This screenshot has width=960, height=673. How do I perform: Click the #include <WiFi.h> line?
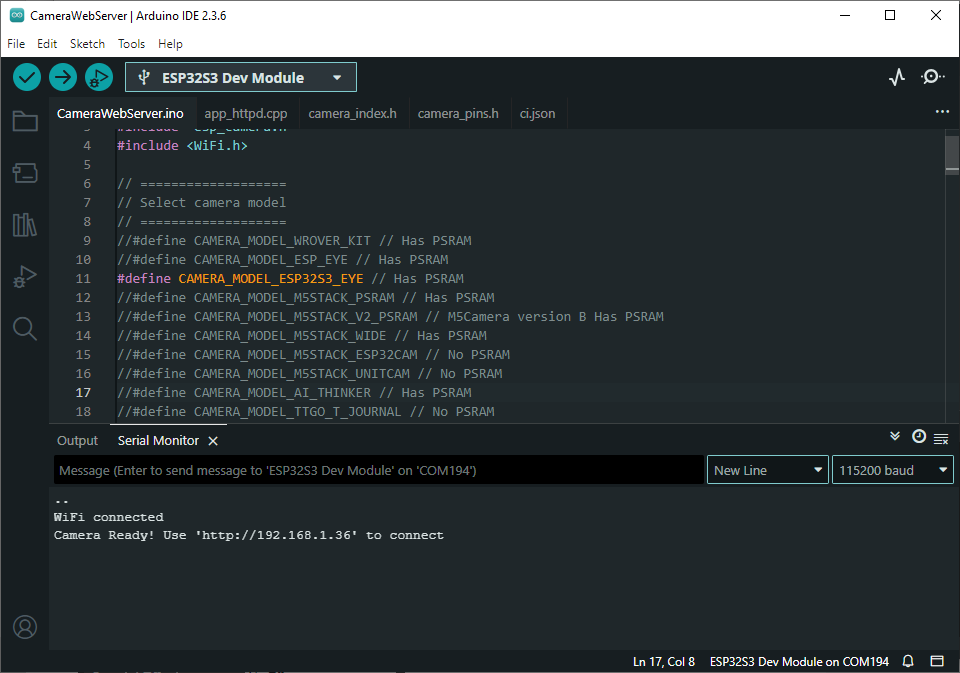pyautogui.click(x=182, y=146)
